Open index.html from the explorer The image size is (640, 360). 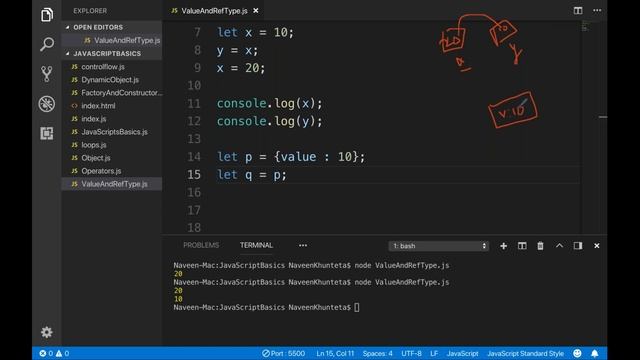pos(98,106)
